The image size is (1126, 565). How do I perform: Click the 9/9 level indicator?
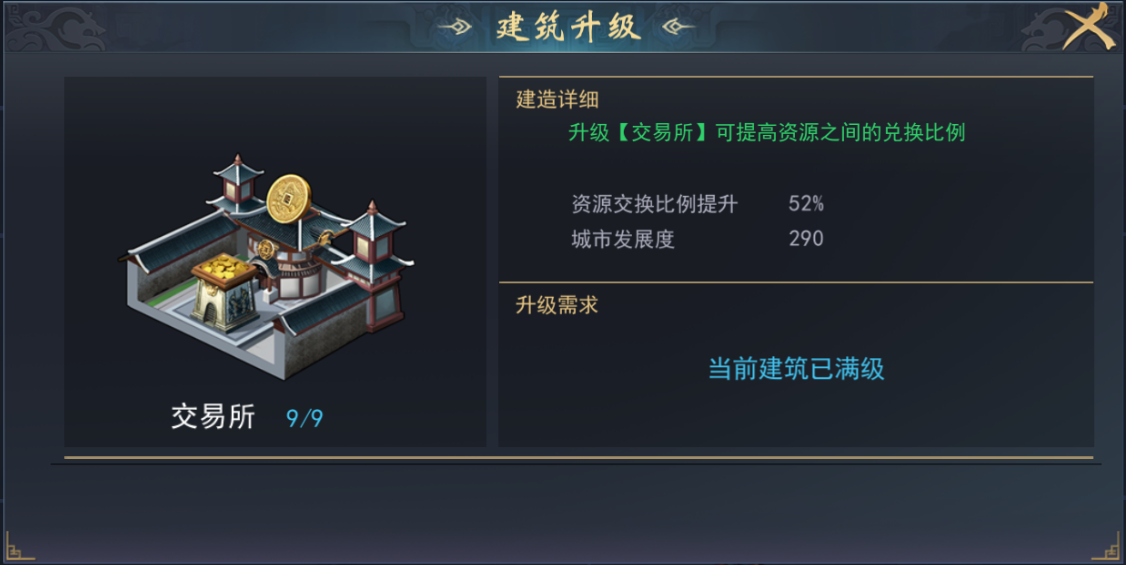304,418
